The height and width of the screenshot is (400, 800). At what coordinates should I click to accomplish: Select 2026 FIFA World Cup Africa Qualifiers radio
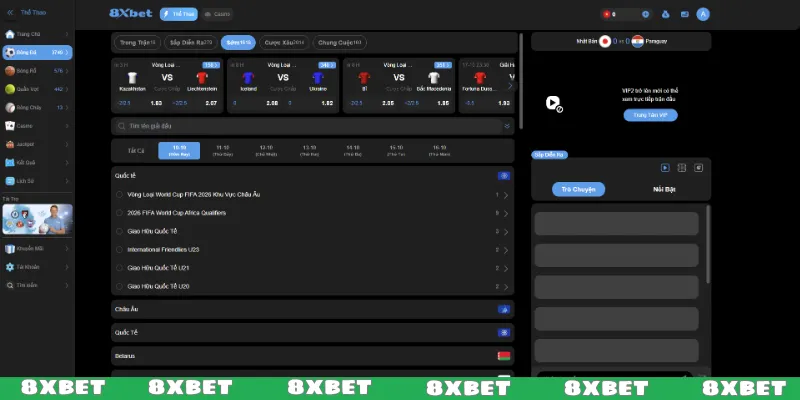121,212
